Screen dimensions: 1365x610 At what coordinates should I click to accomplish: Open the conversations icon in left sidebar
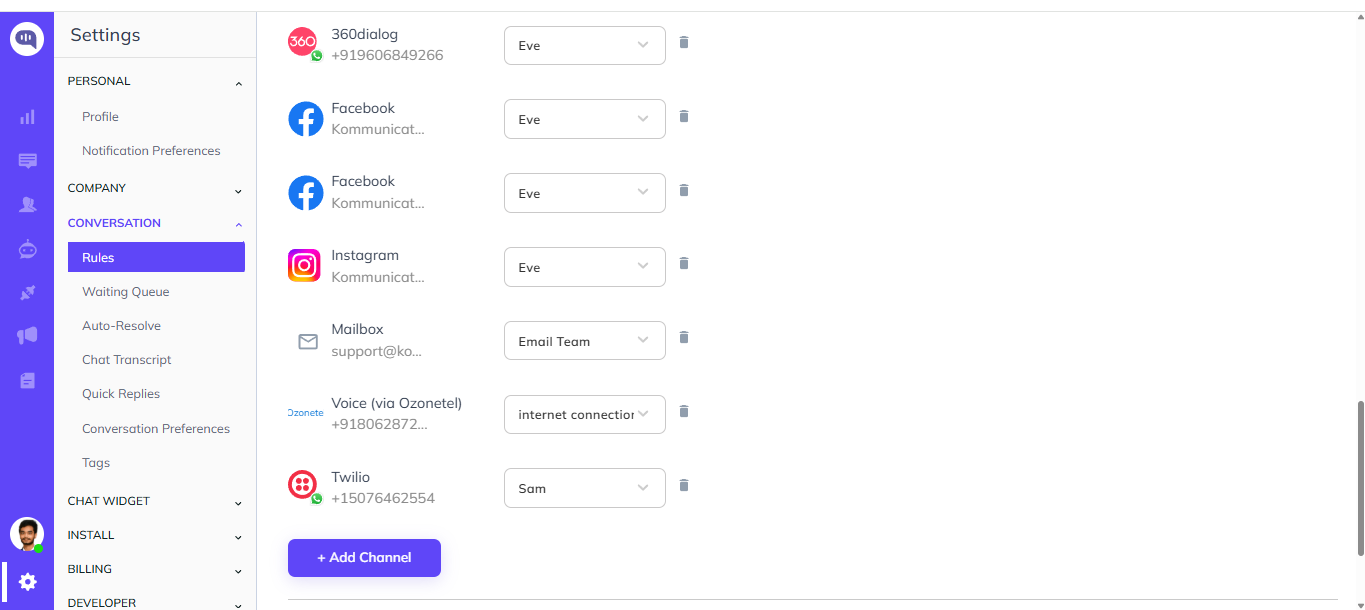[x=27, y=161]
